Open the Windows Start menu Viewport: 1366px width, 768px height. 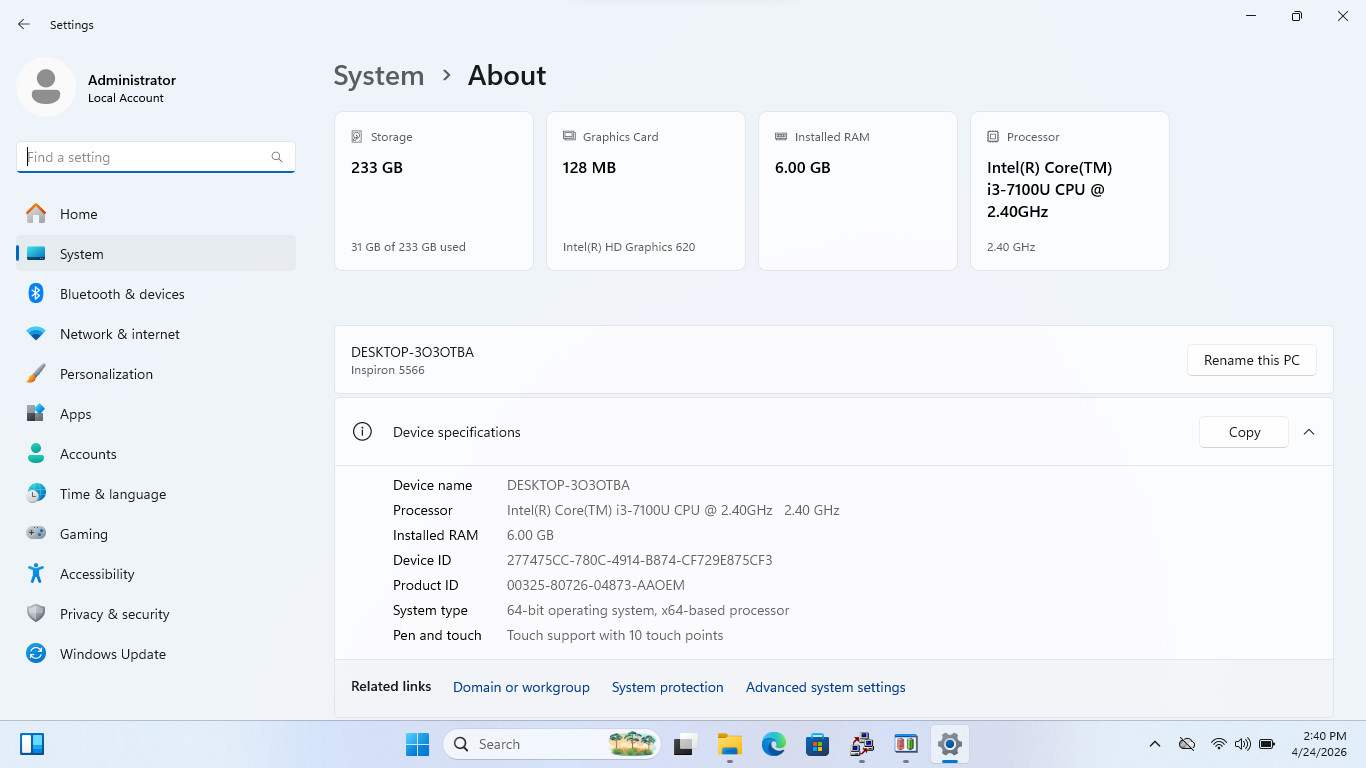[x=417, y=744]
